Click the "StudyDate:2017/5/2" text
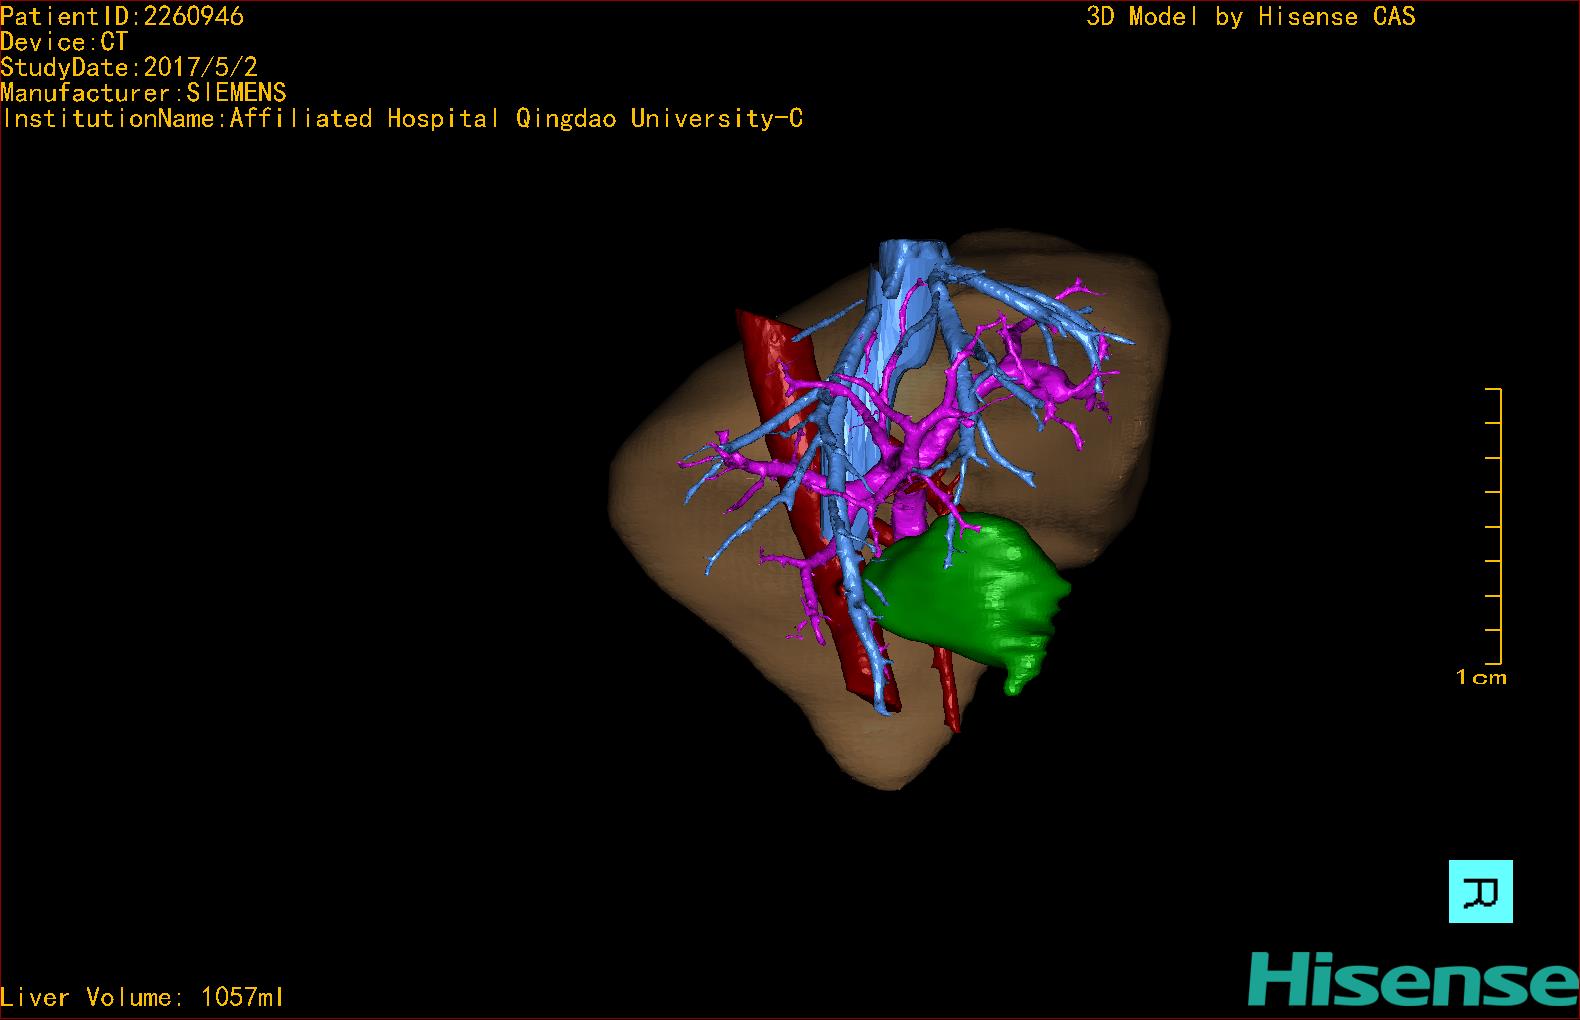Screen dimensions: 1580x1020 click(129, 67)
